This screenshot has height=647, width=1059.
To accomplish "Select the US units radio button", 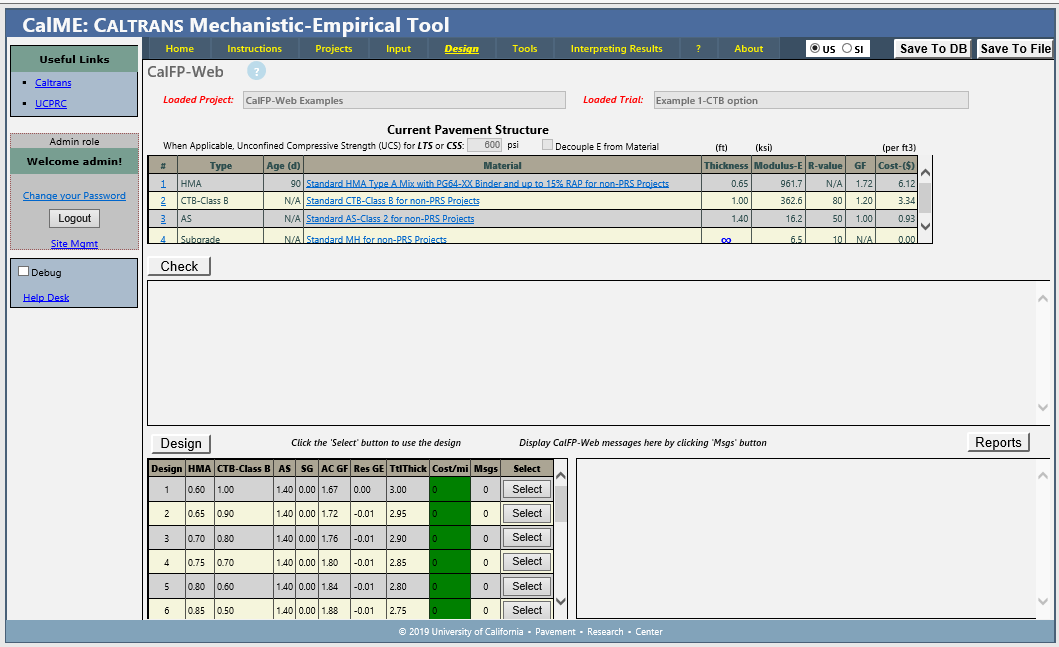I will (x=815, y=48).
